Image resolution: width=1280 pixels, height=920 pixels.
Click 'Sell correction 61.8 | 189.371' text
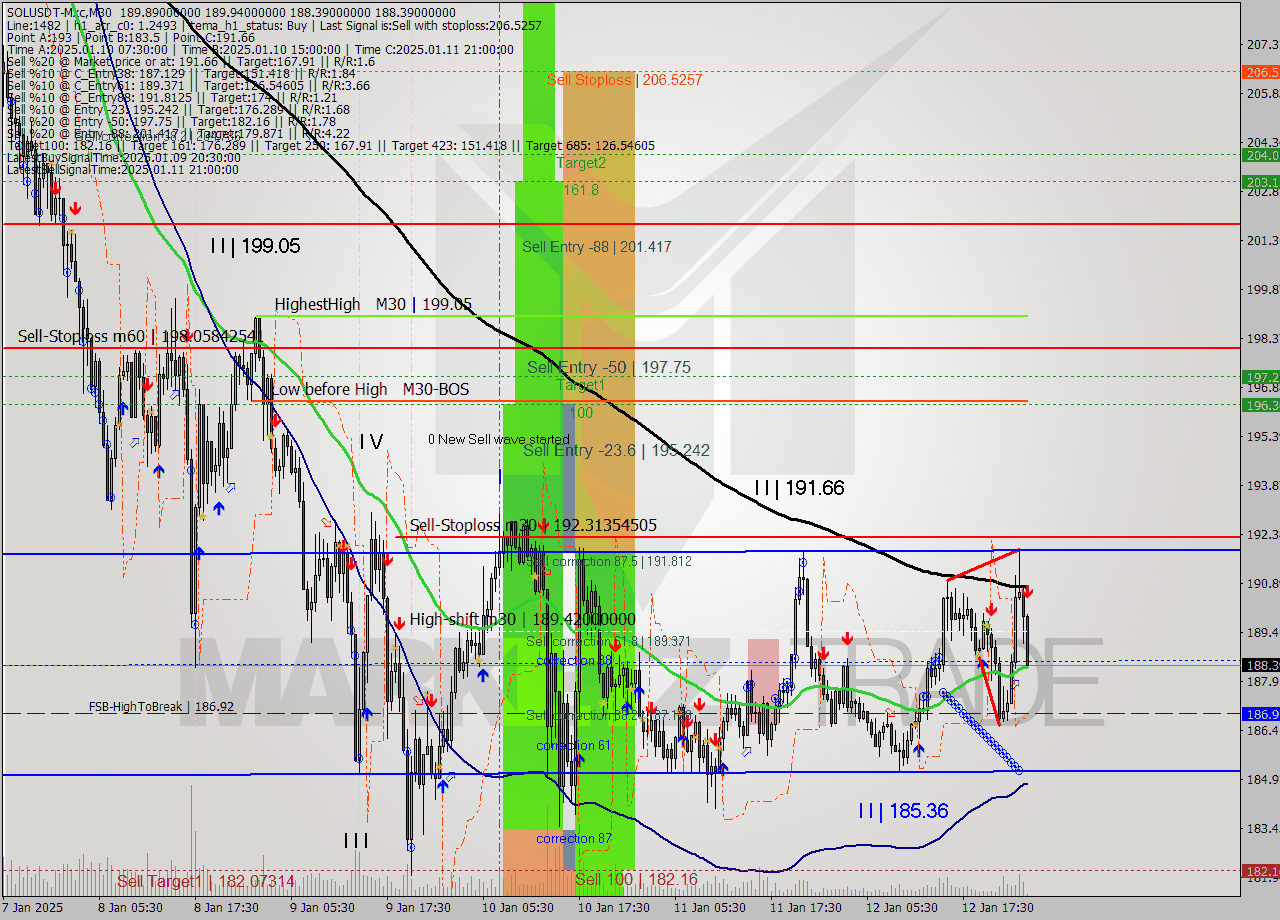609,641
